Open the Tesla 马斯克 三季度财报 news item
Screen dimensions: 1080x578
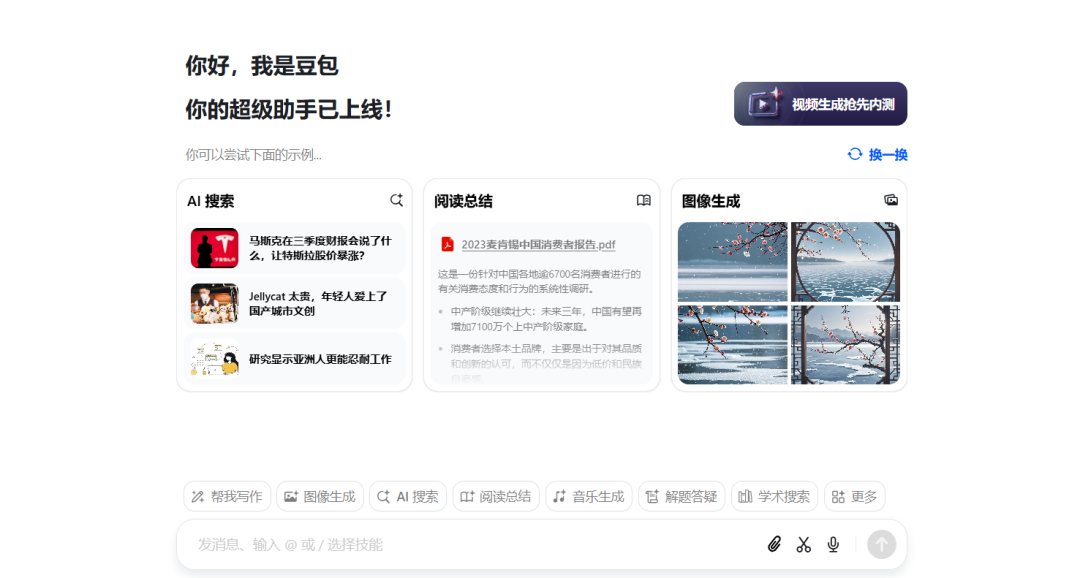[x=295, y=248]
